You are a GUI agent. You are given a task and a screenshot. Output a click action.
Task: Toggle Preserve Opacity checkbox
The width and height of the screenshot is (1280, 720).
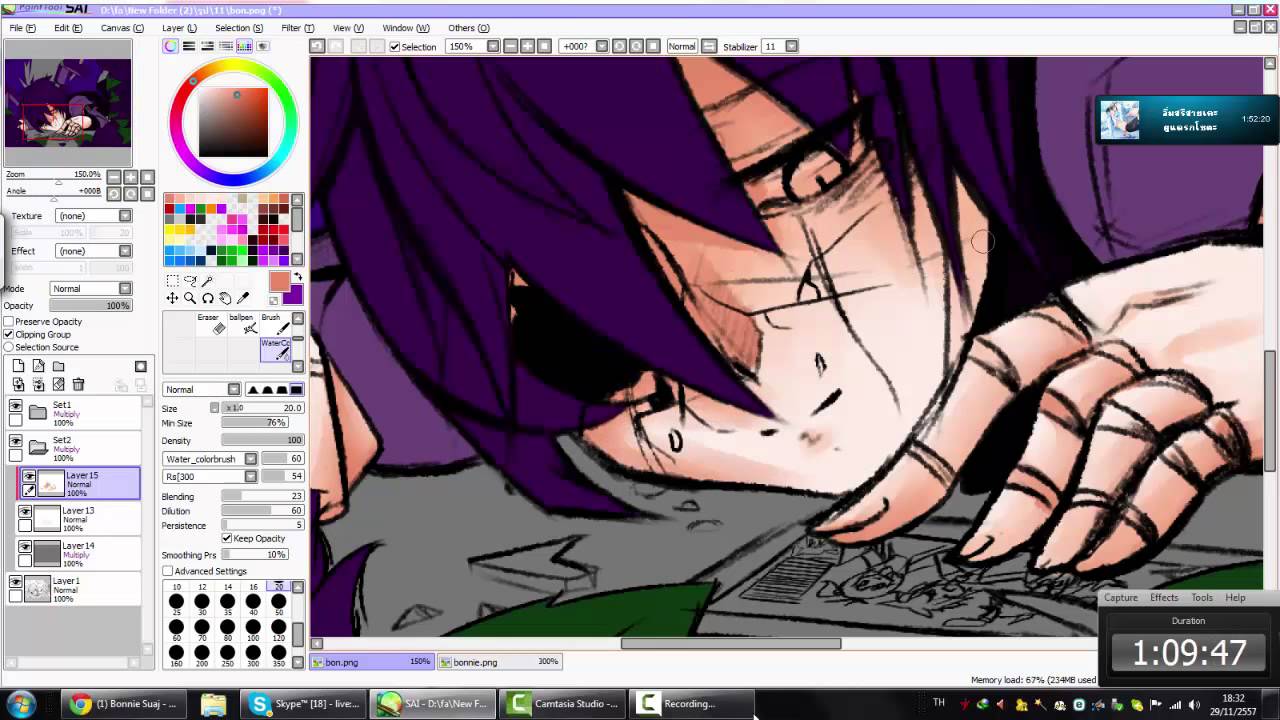[9, 322]
